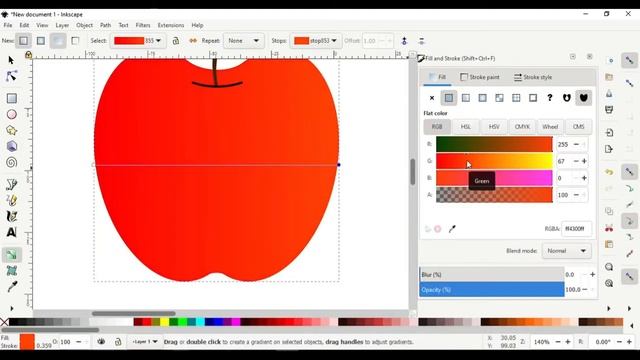Select Flat color paint type button
640x360 pixels.
click(449, 98)
